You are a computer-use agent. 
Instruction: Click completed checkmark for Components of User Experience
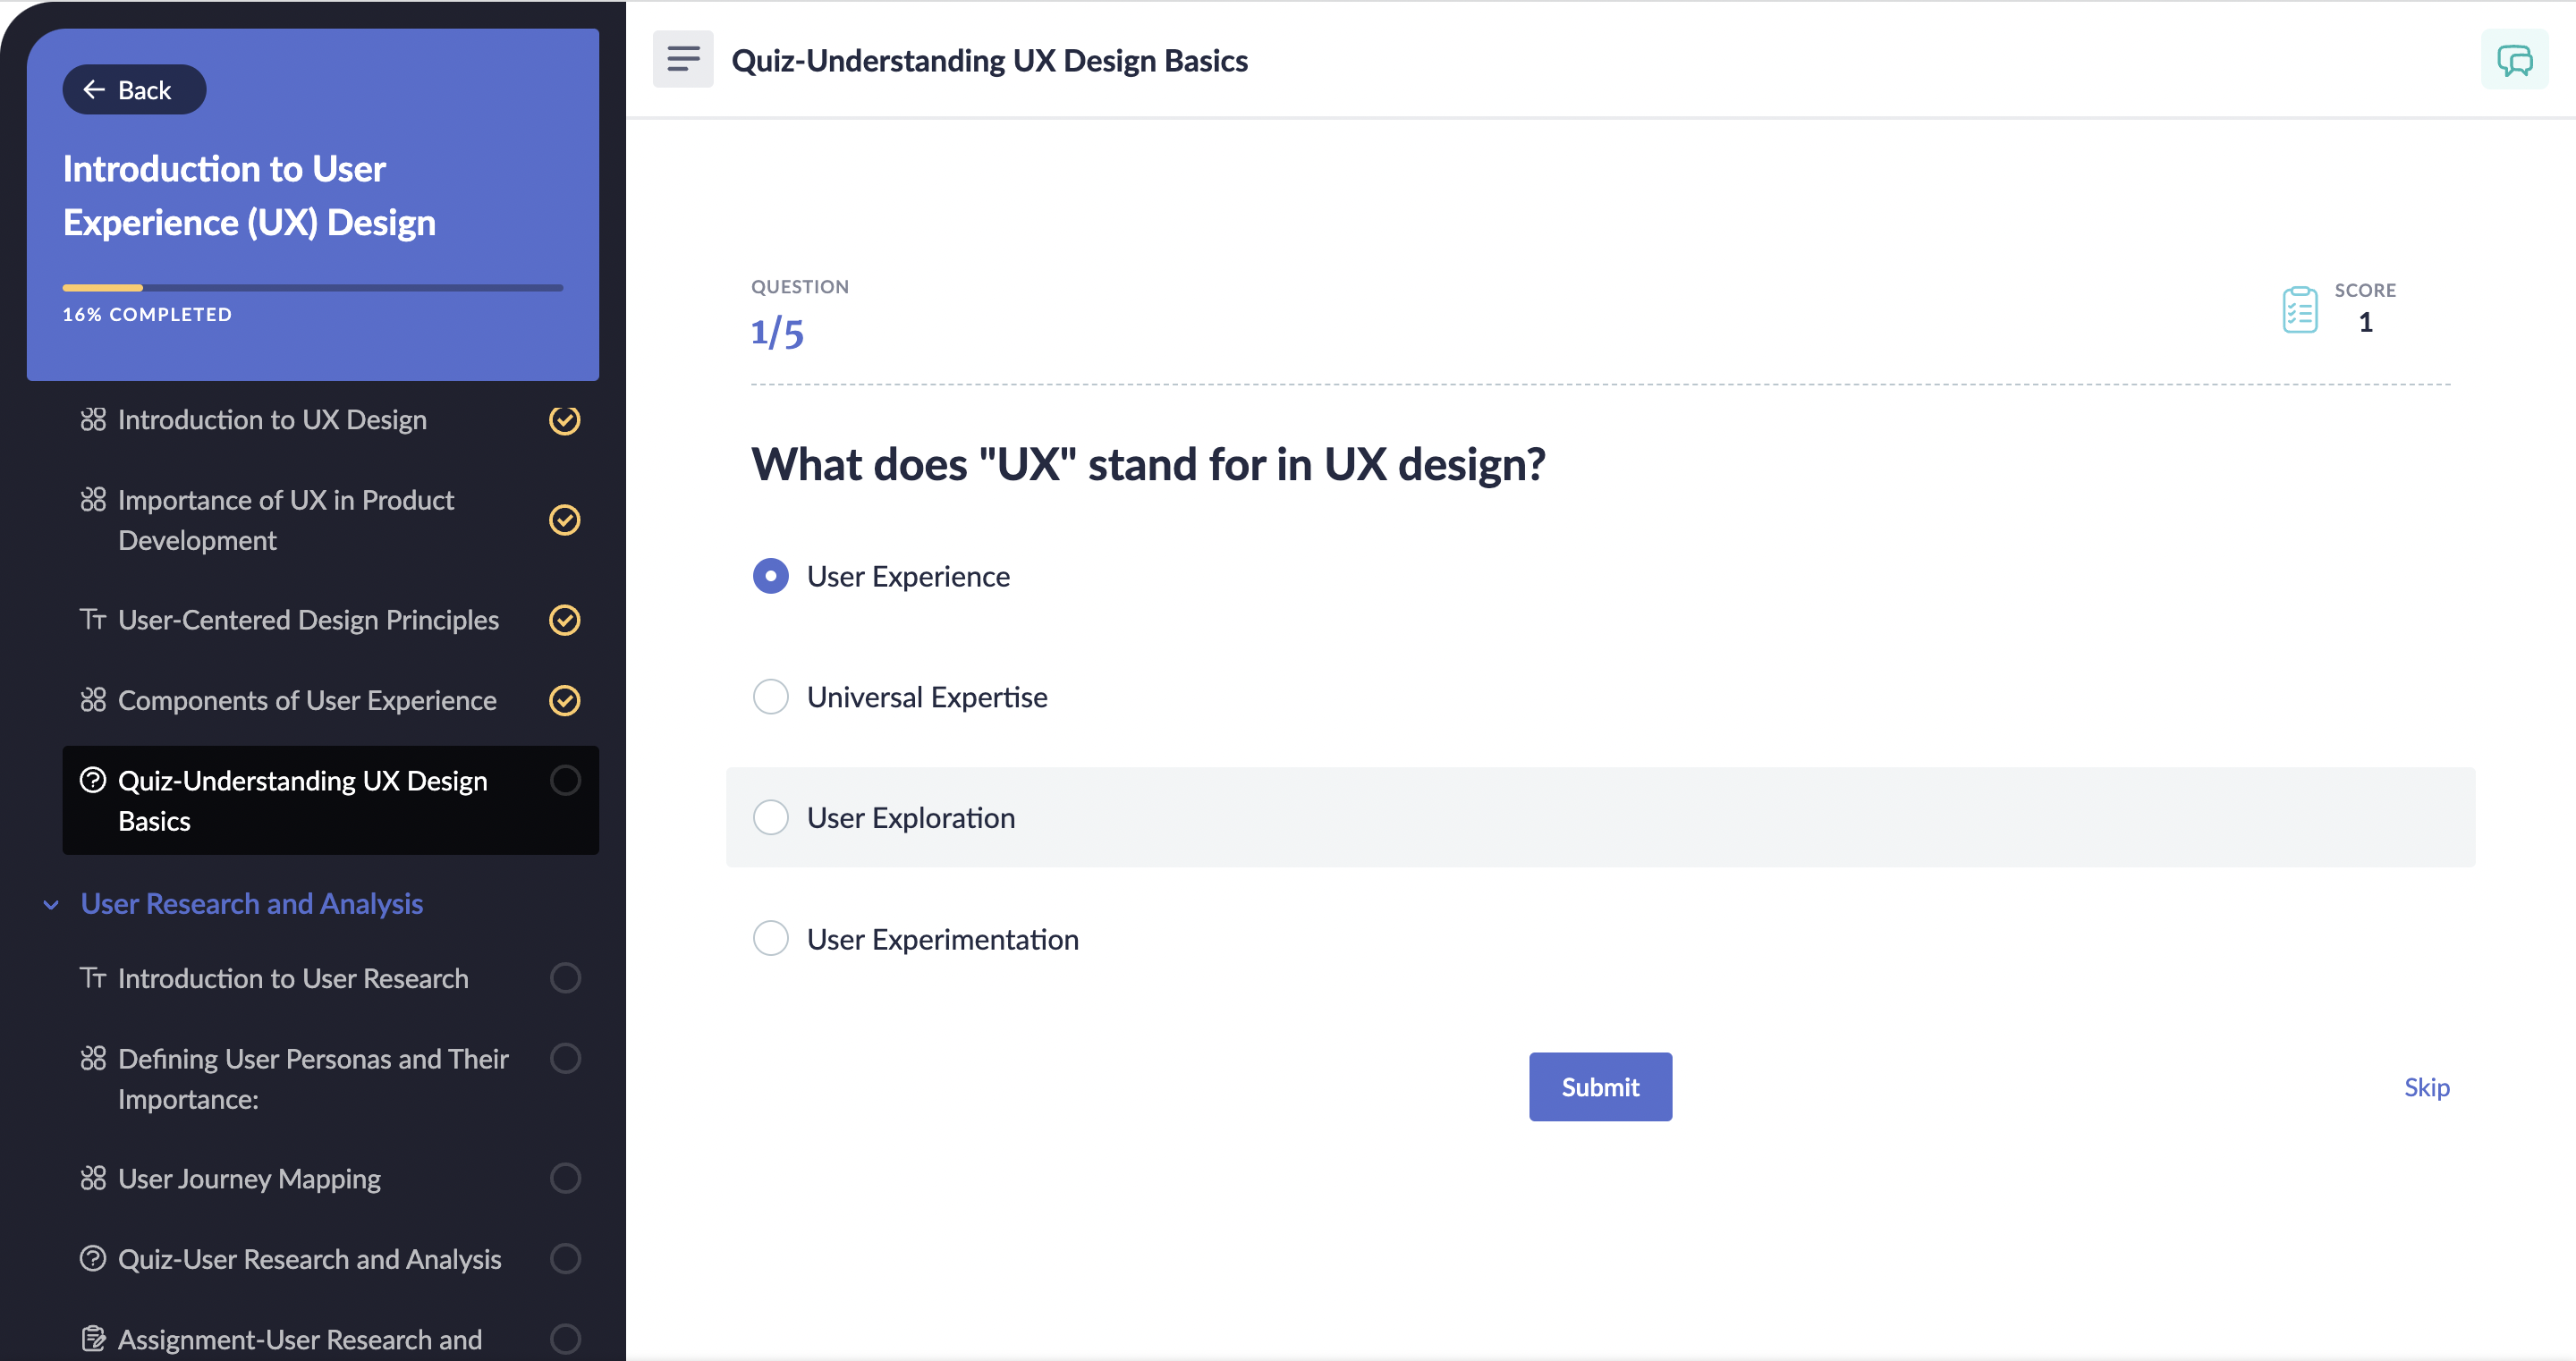565,701
